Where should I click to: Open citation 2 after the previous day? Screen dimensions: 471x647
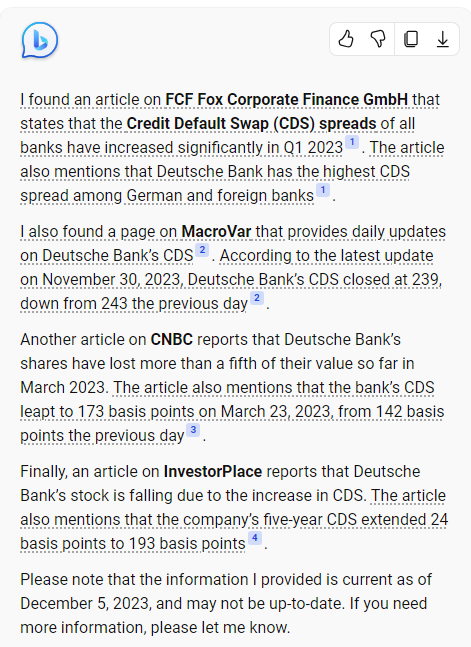(x=257, y=298)
